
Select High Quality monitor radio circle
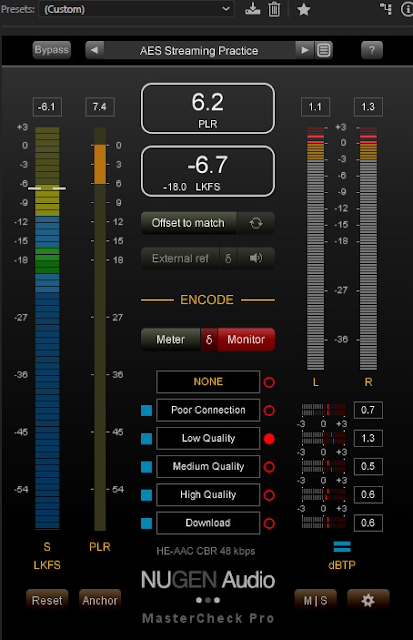[269, 495]
